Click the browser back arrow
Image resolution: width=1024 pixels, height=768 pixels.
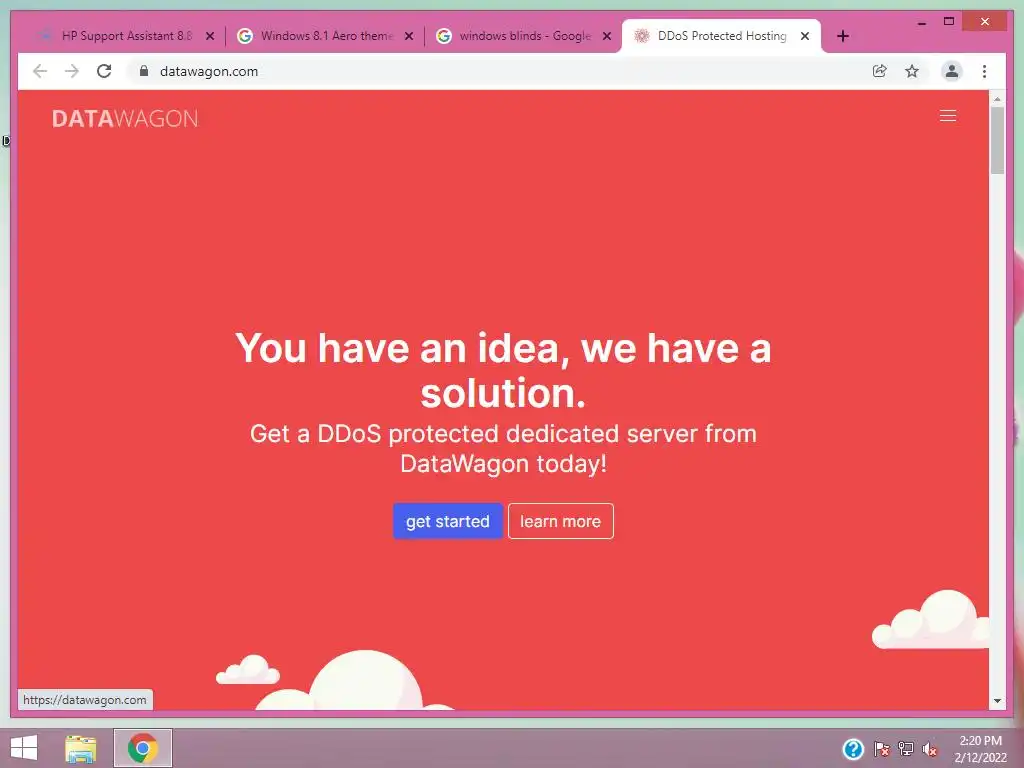(40, 71)
